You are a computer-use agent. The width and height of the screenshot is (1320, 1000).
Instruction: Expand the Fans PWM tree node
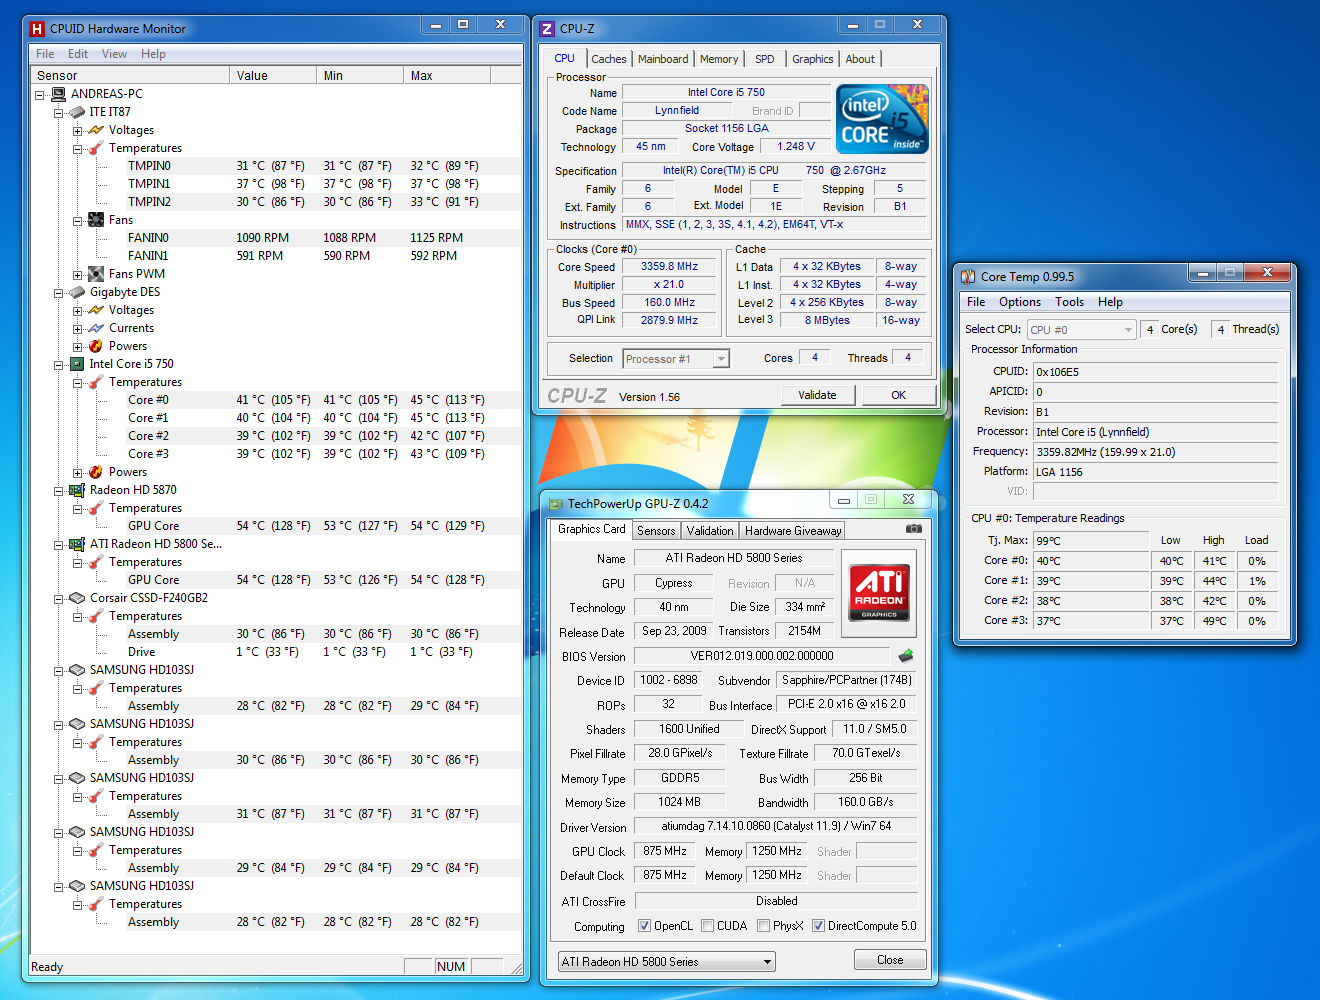pos(77,274)
